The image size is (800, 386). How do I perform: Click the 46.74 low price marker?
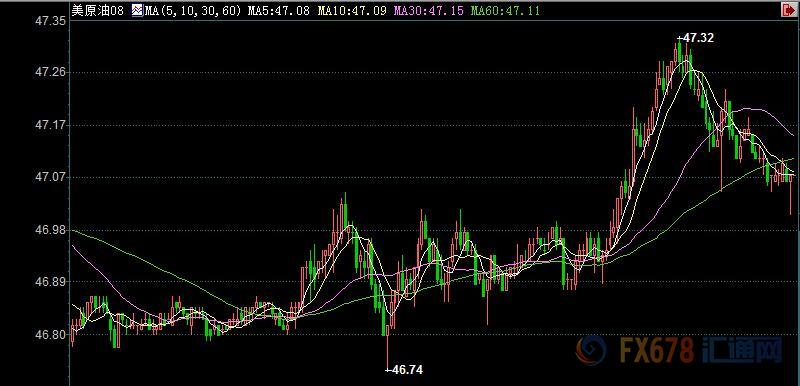(404, 370)
